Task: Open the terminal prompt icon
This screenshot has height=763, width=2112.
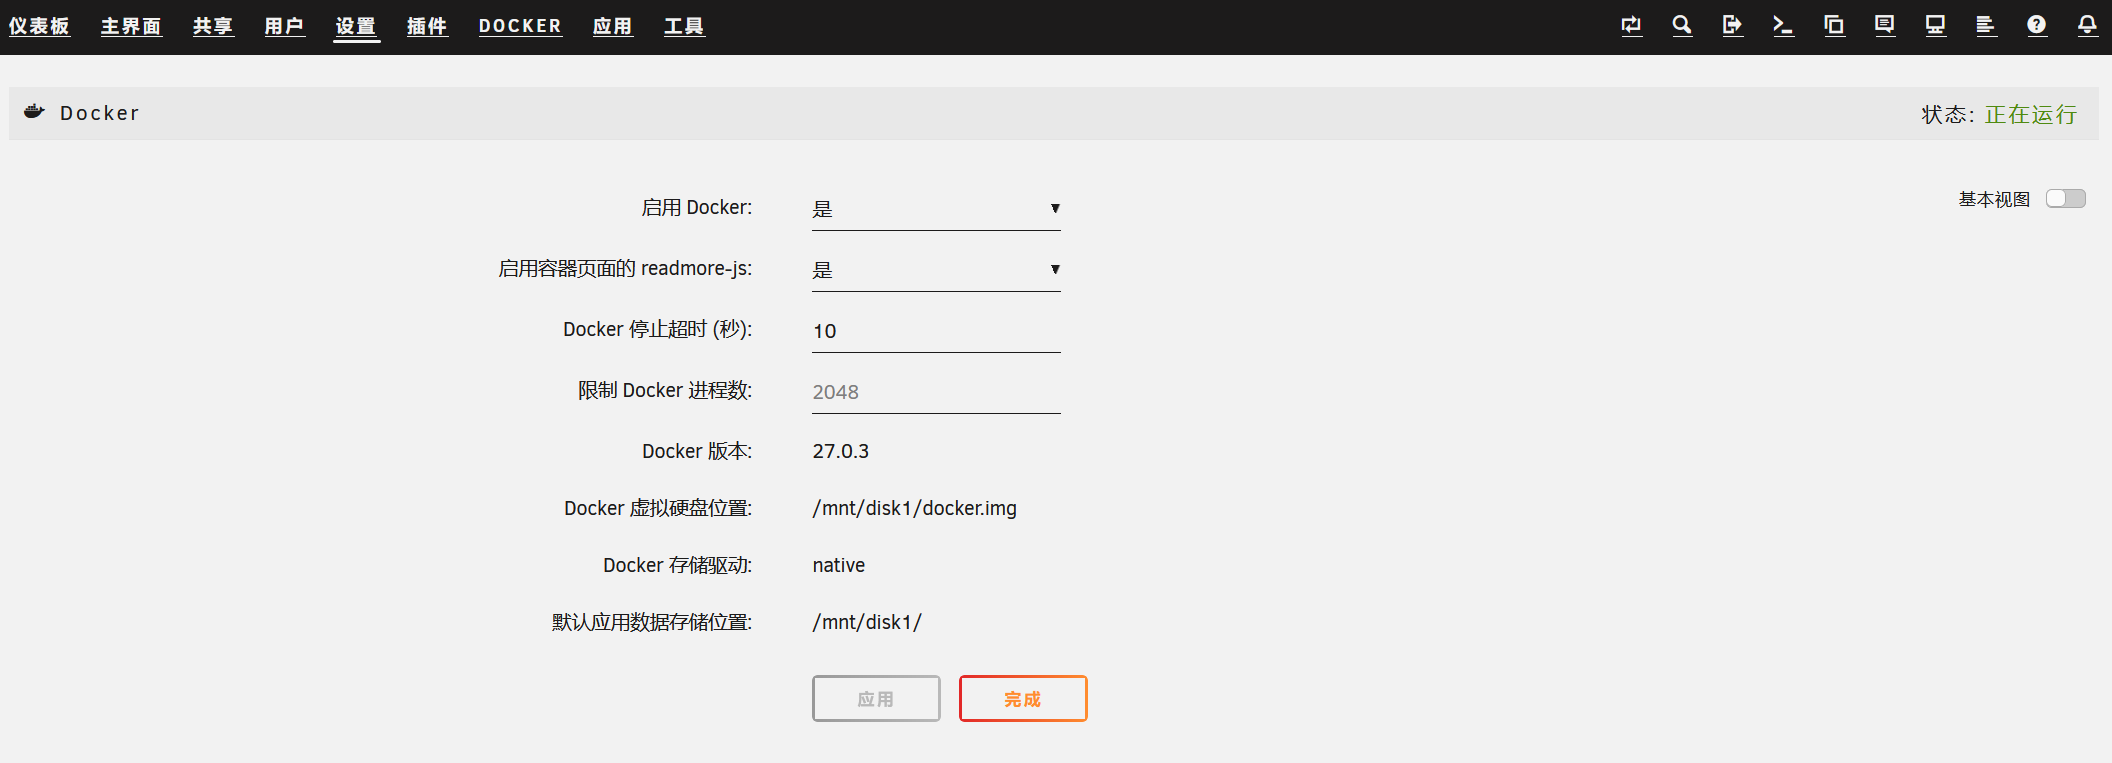Action: click(1783, 26)
